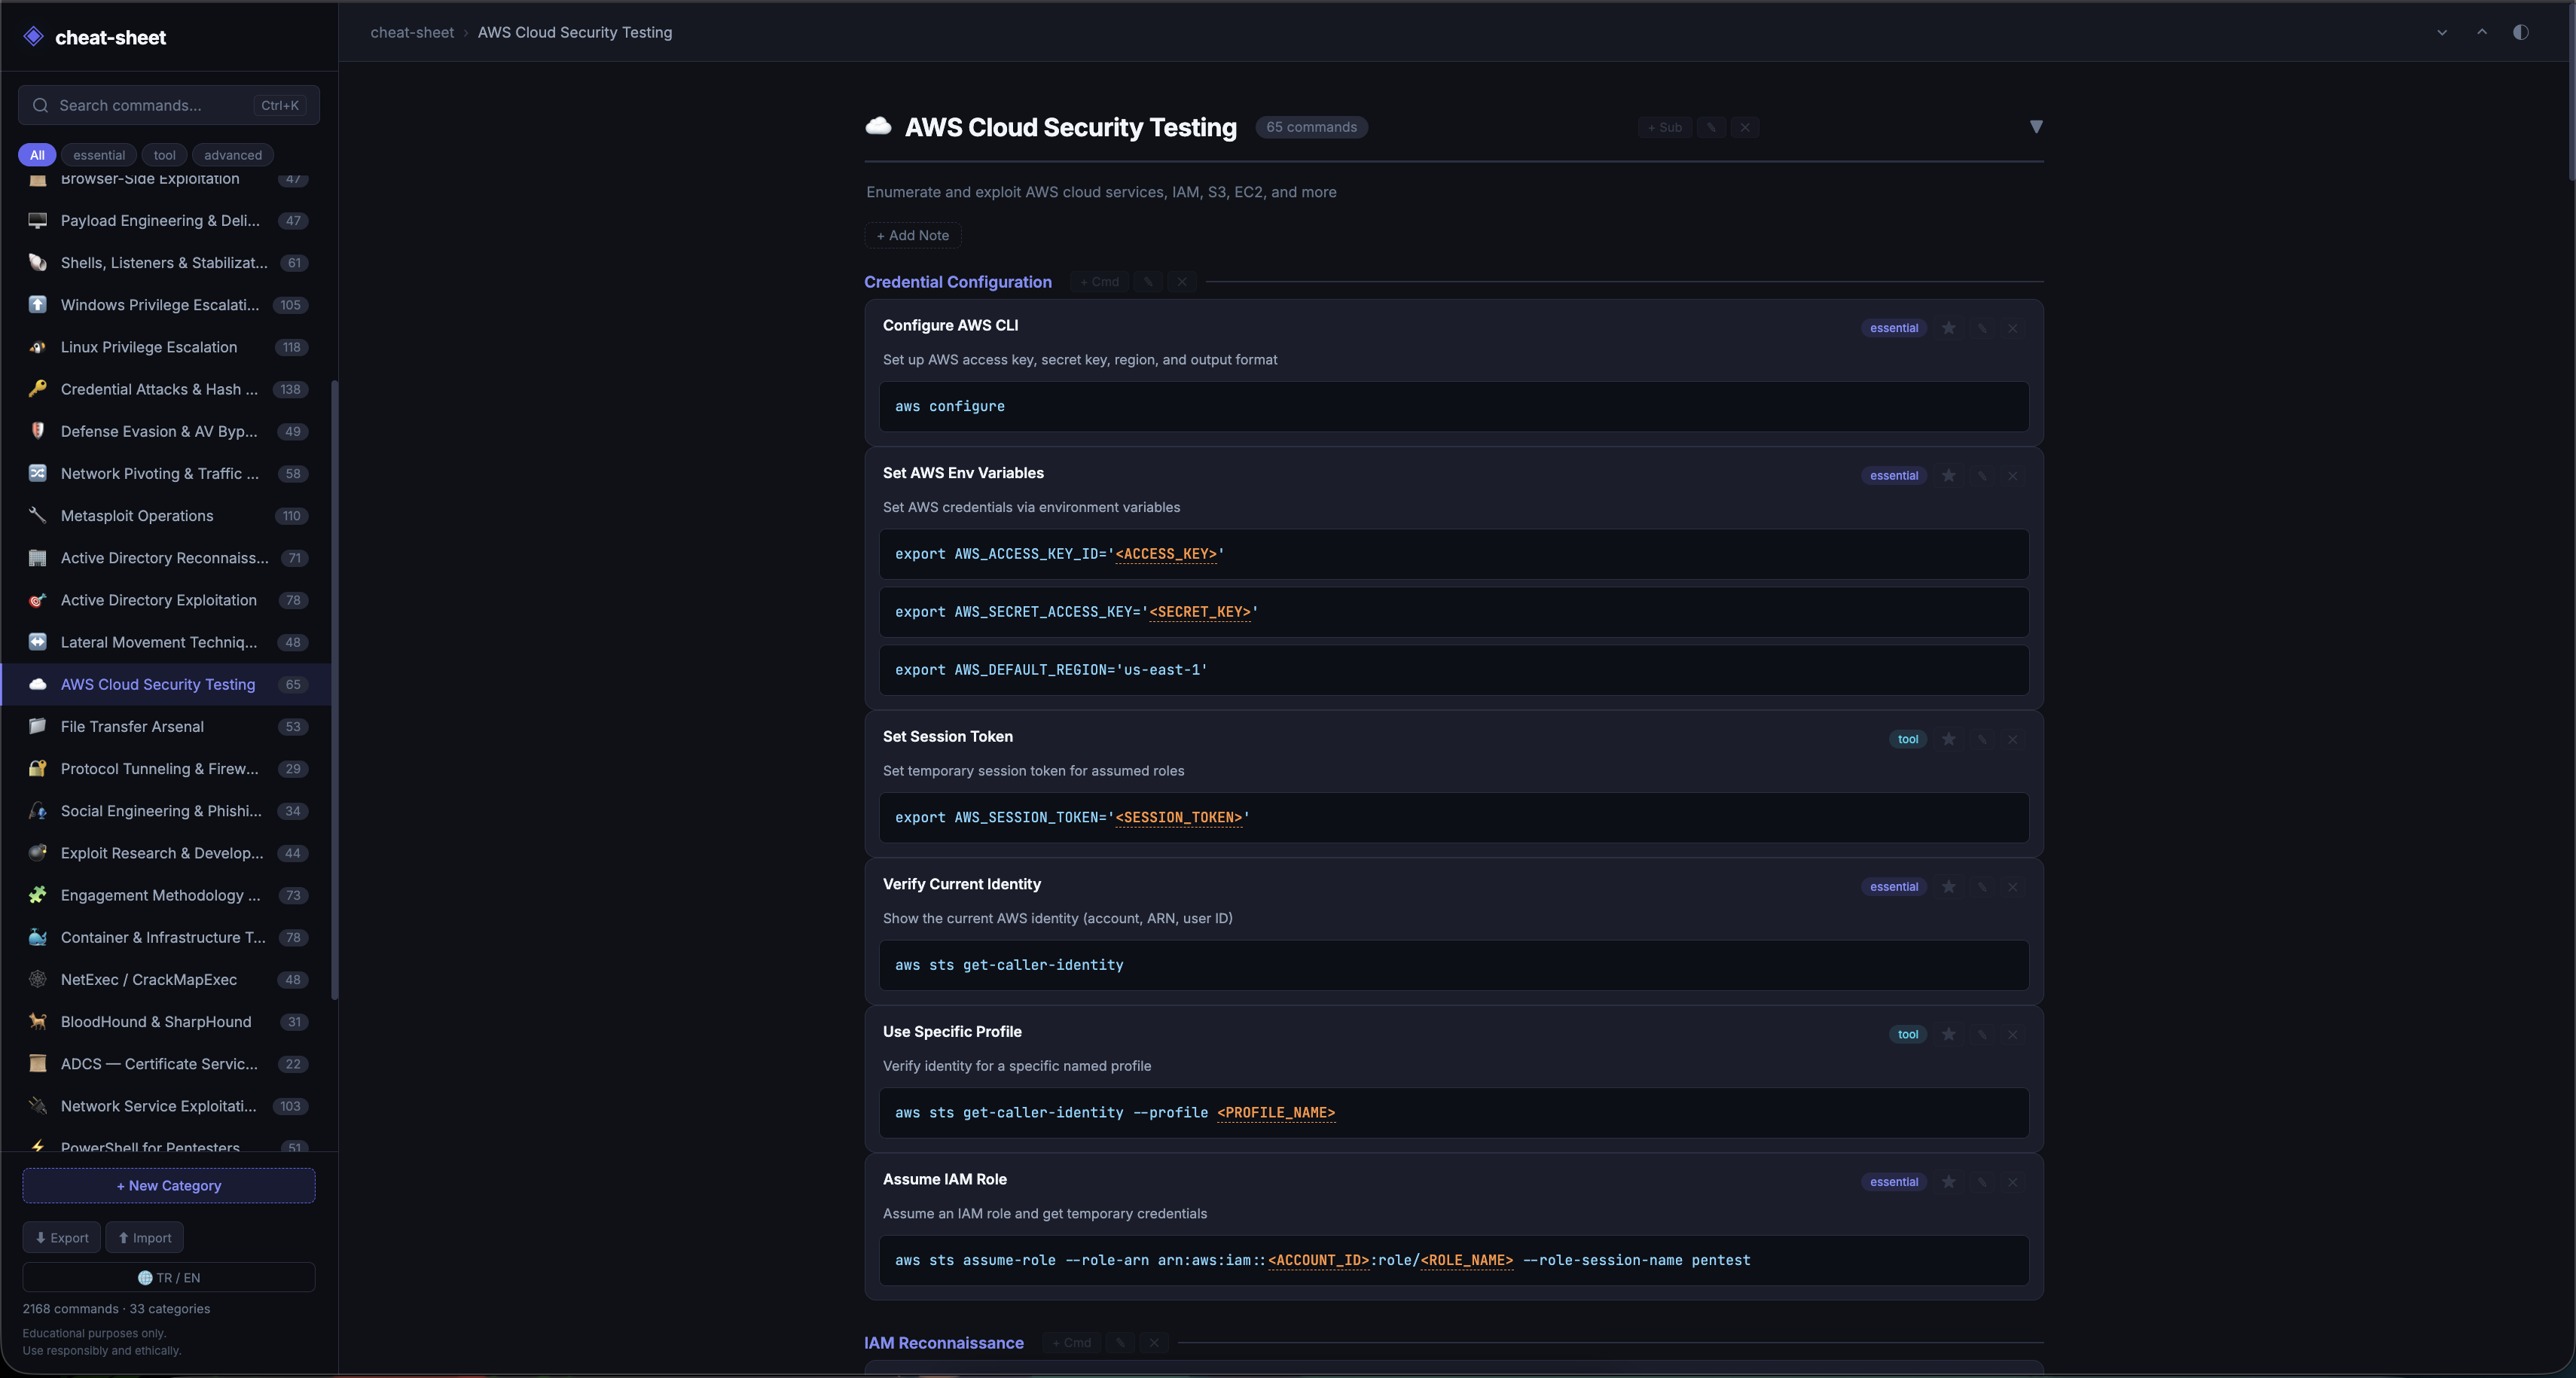Click the "65 commands" count badge
The height and width of the screenshot is (1378, 2576).
(1312, 127)
